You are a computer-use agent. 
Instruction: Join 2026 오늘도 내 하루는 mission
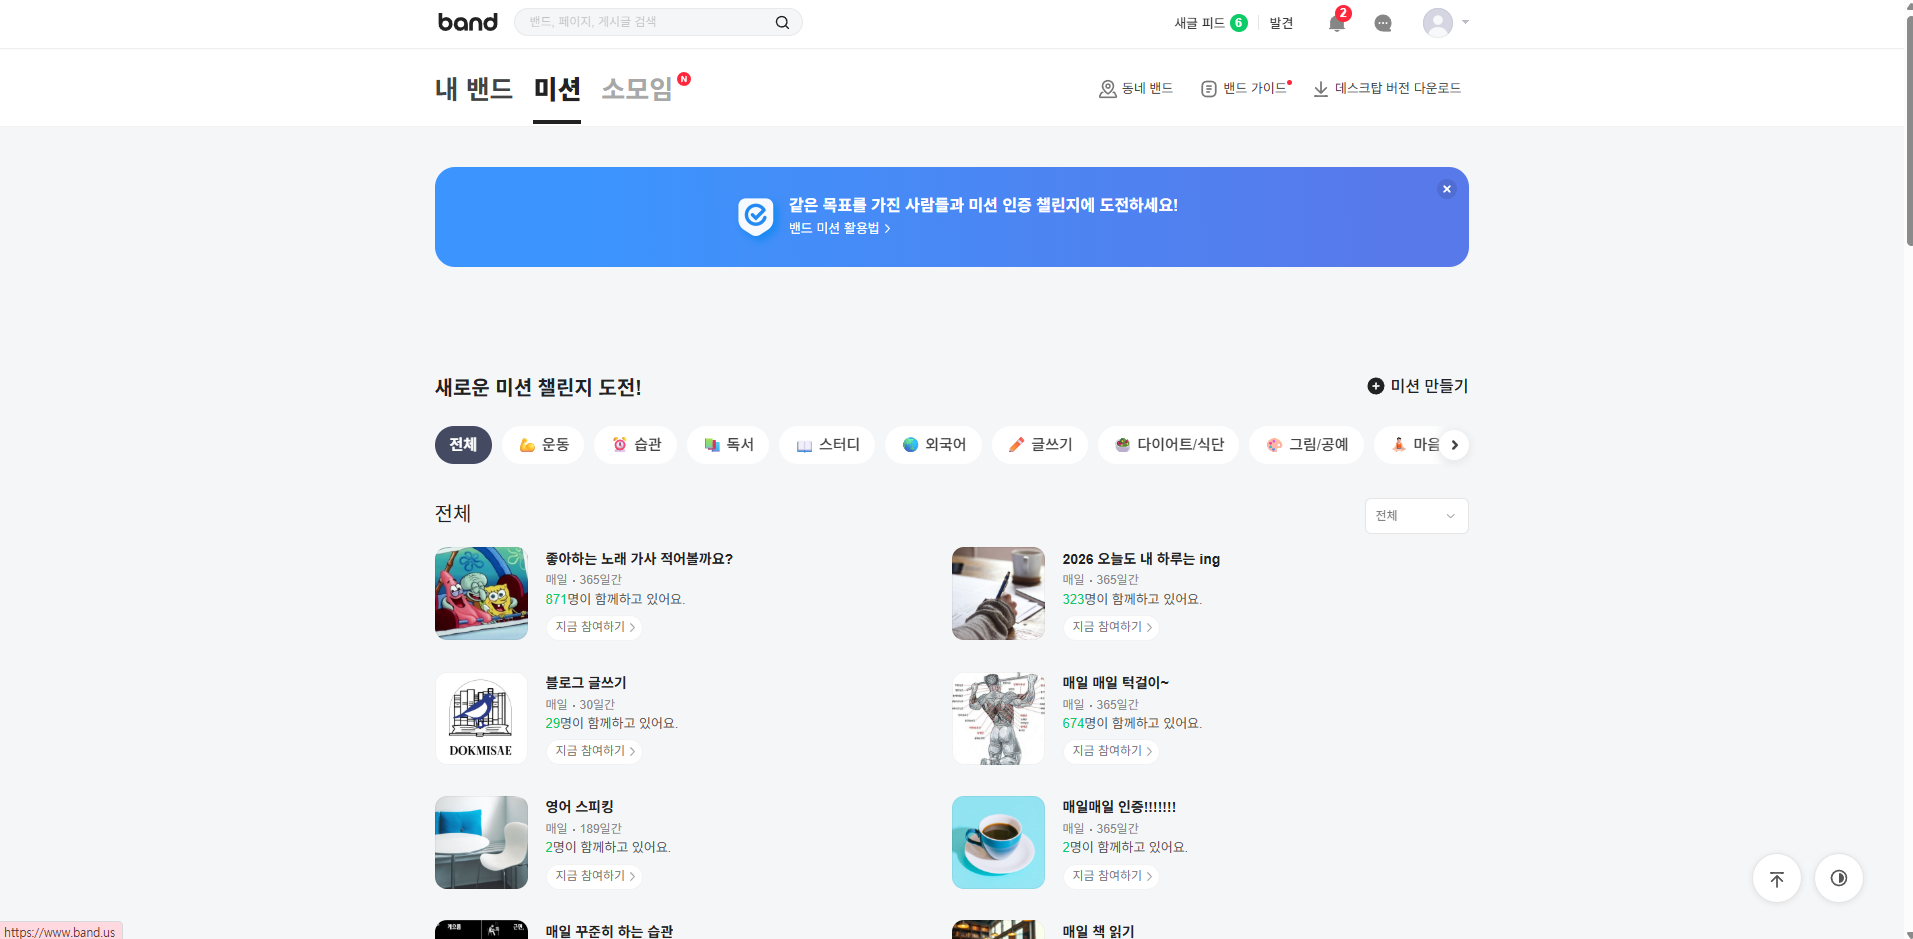coord(1112,627)
